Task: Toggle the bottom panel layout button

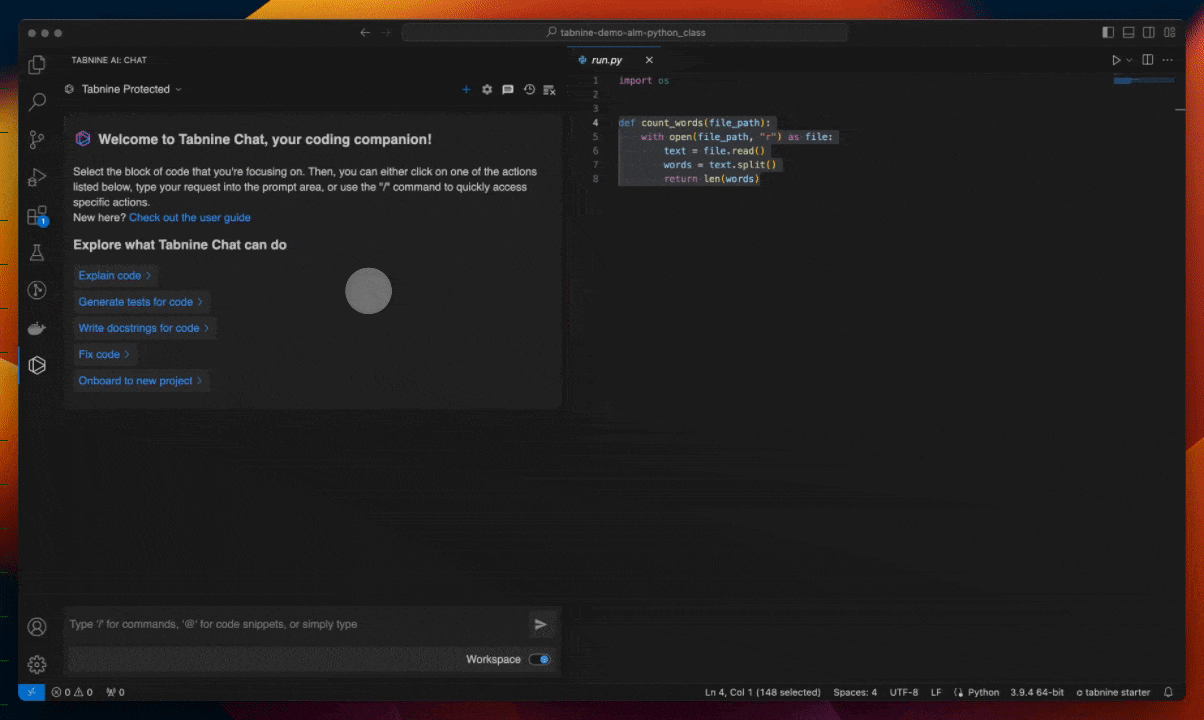Action: [1129, 32]
